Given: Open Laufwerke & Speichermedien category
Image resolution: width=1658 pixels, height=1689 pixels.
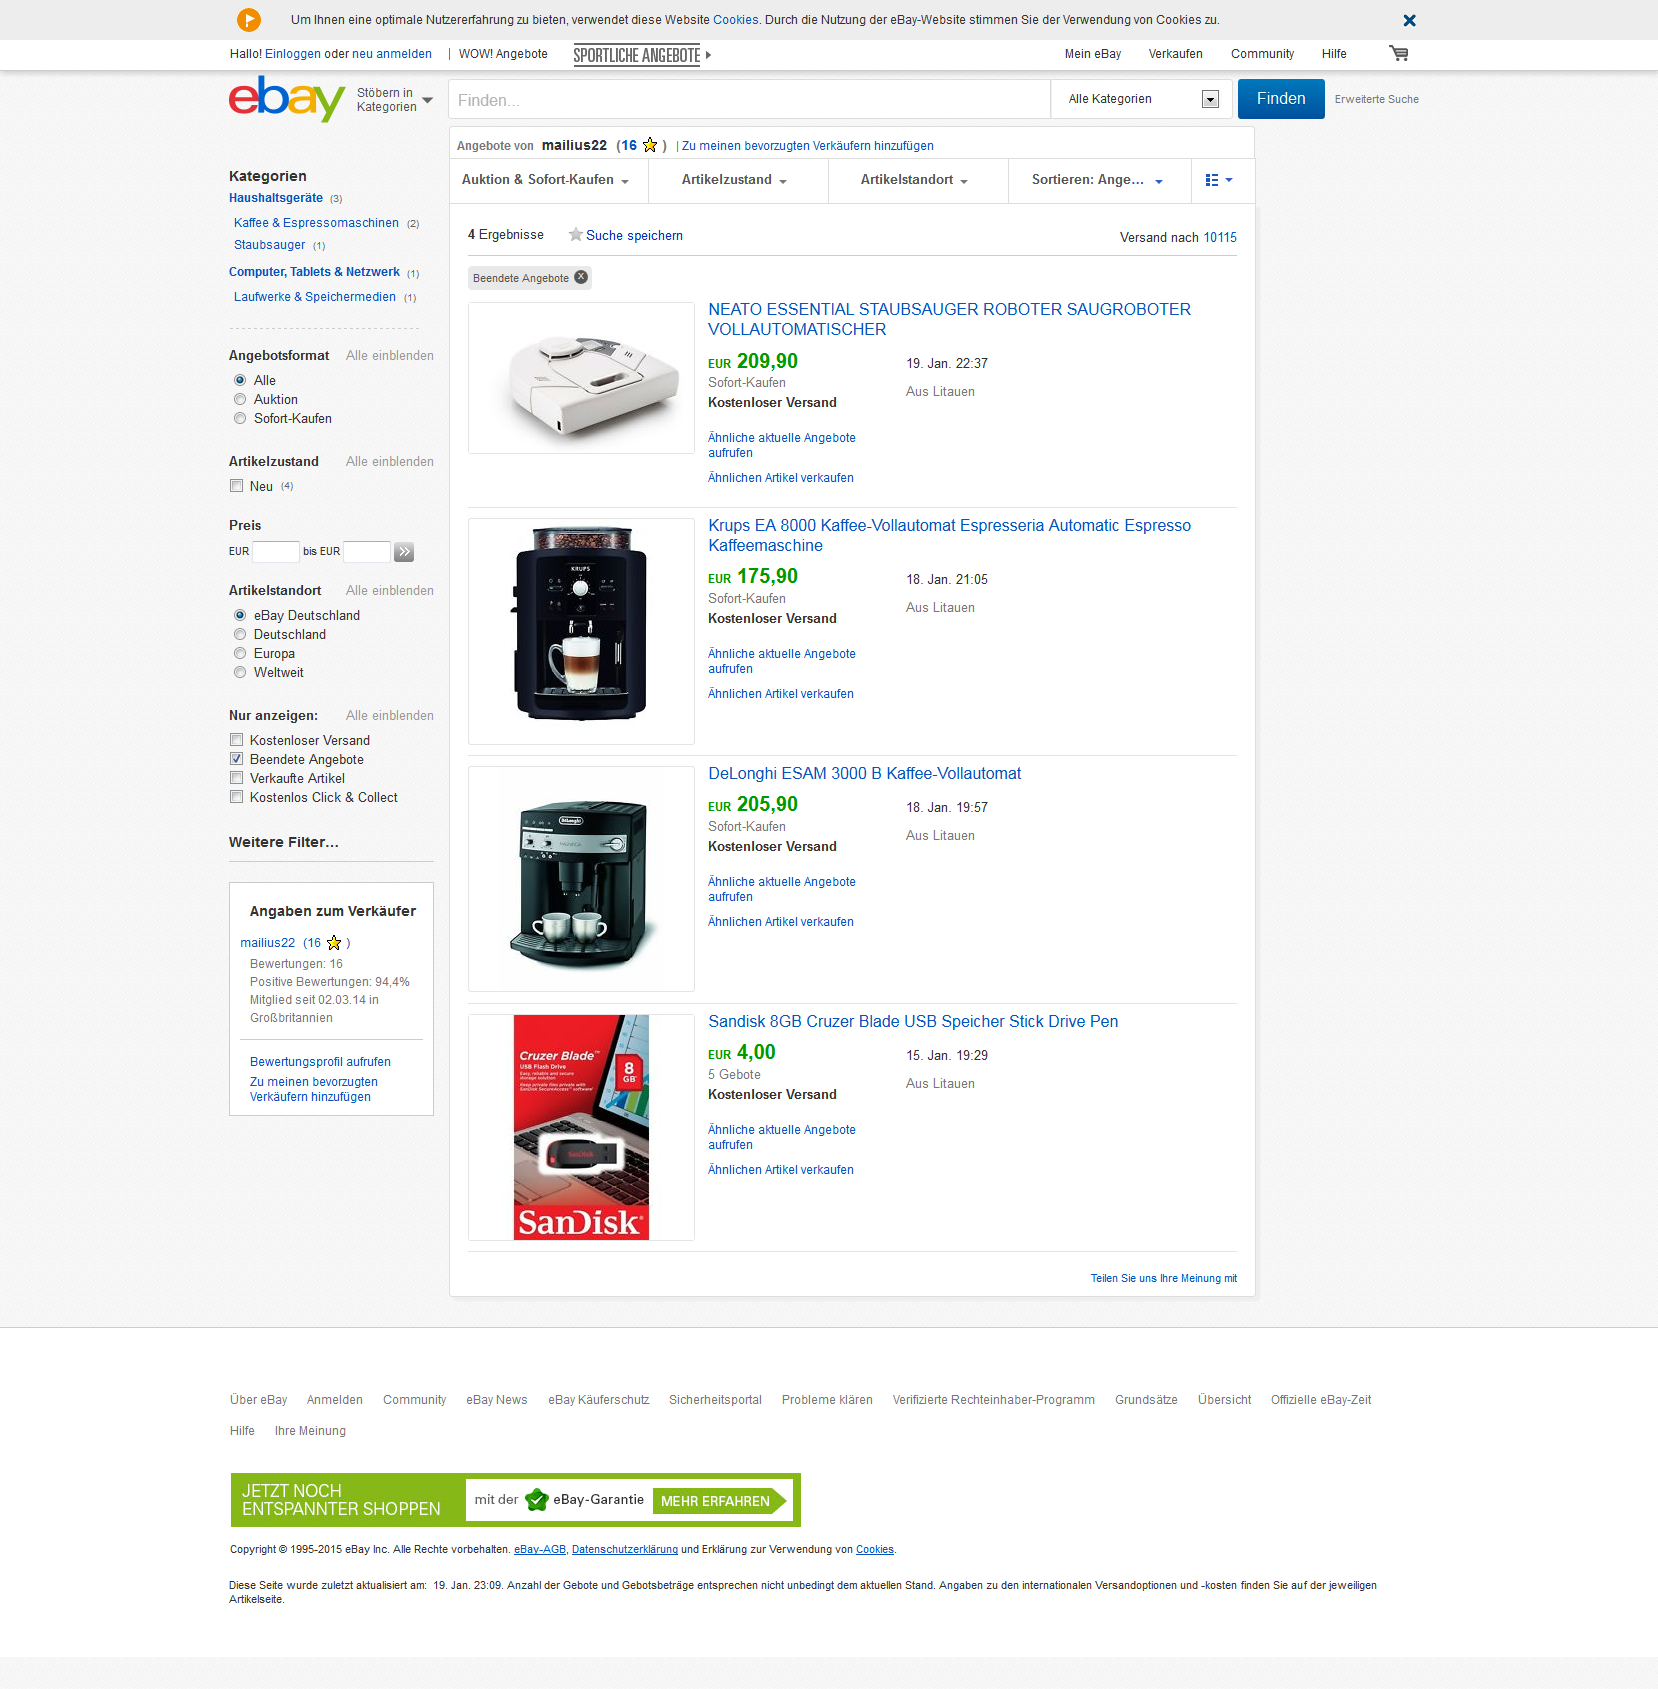Looking at the screenshot, I should point(315,297).
